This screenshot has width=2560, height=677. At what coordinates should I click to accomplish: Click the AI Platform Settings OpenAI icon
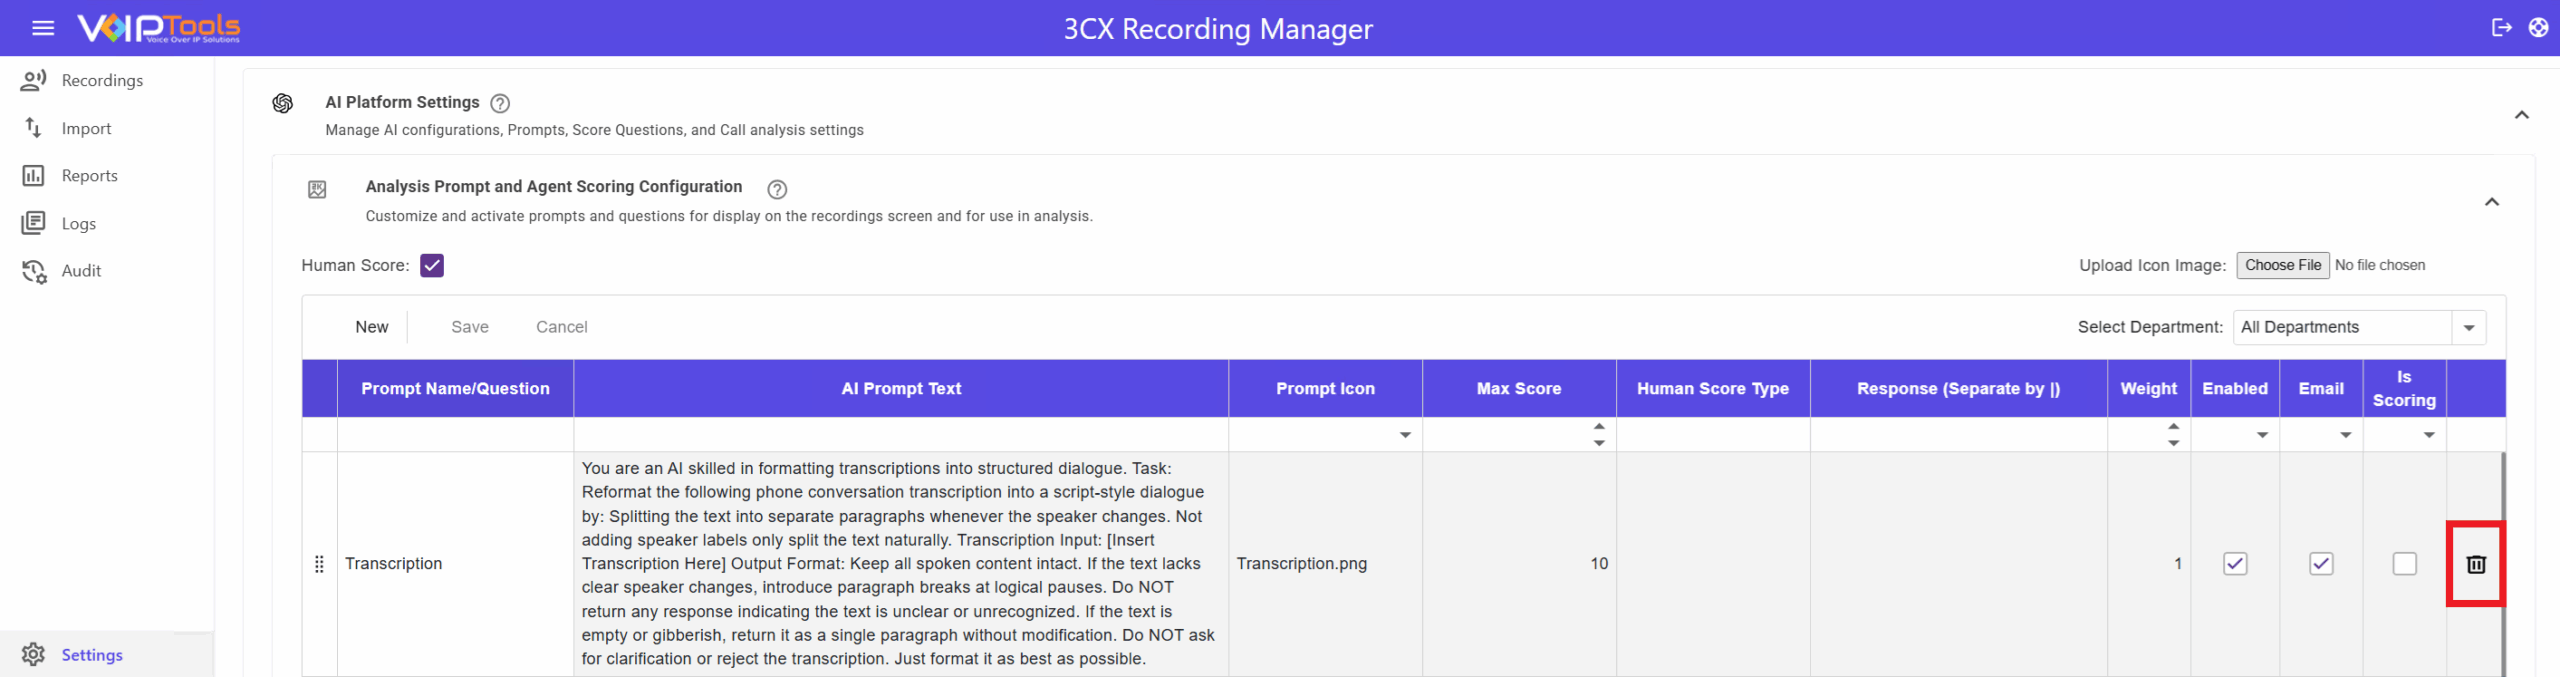(x=283, y=103)
